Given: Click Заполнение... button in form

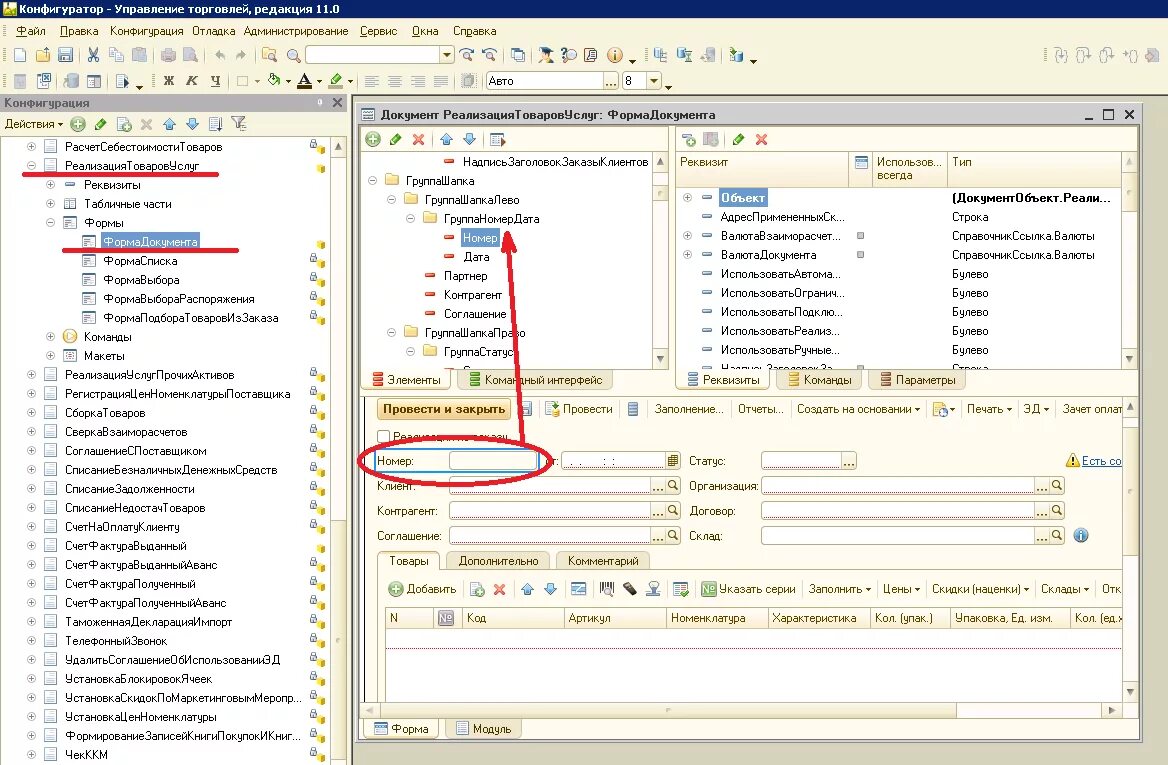Looking at the screenshot, I should (689, 409).
